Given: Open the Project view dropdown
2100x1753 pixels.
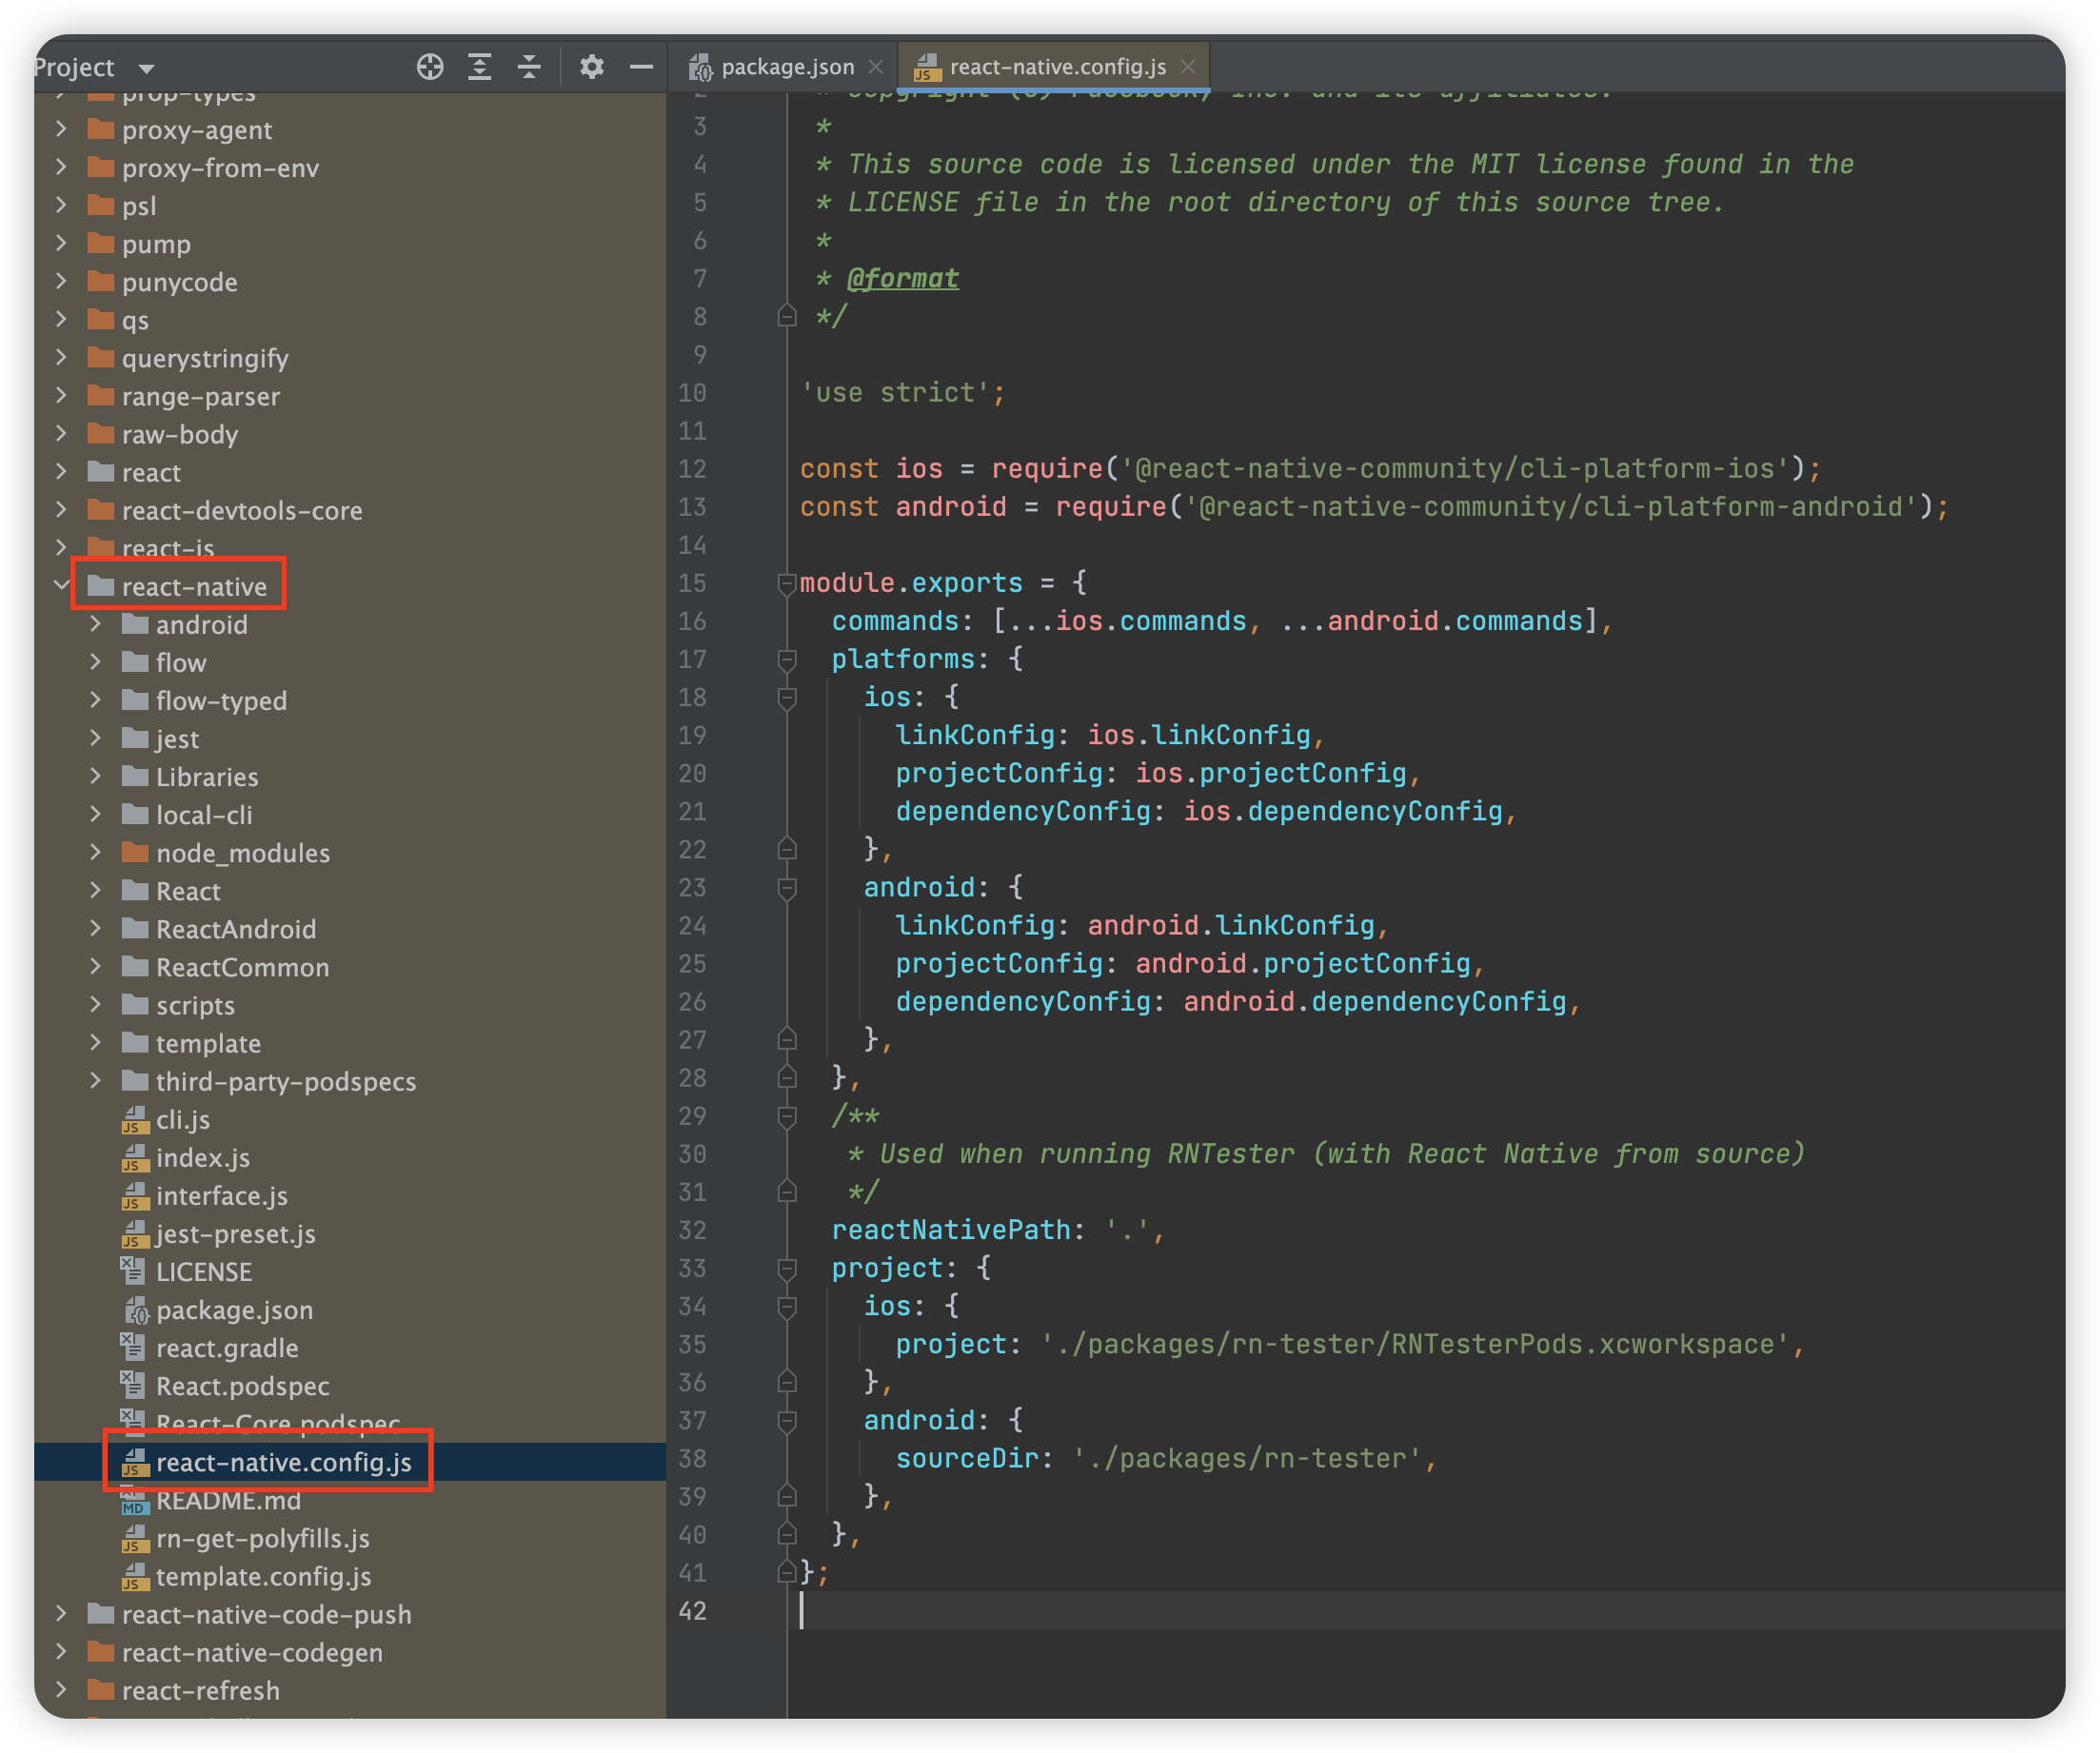Looking at the screenshot, I should [146, 68].
